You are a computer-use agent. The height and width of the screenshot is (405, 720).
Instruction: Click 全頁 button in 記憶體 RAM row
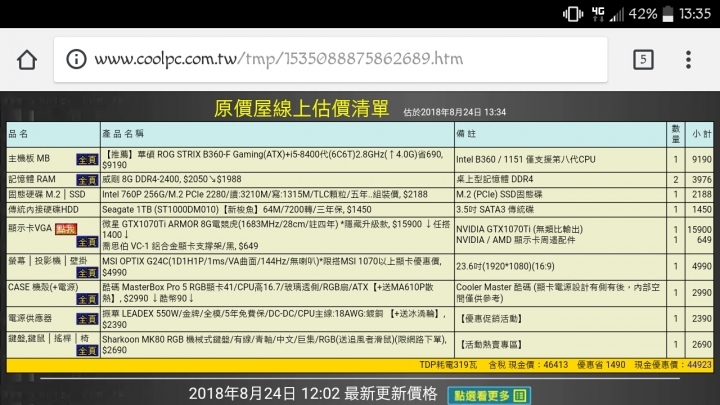click(x=87, y=180)
